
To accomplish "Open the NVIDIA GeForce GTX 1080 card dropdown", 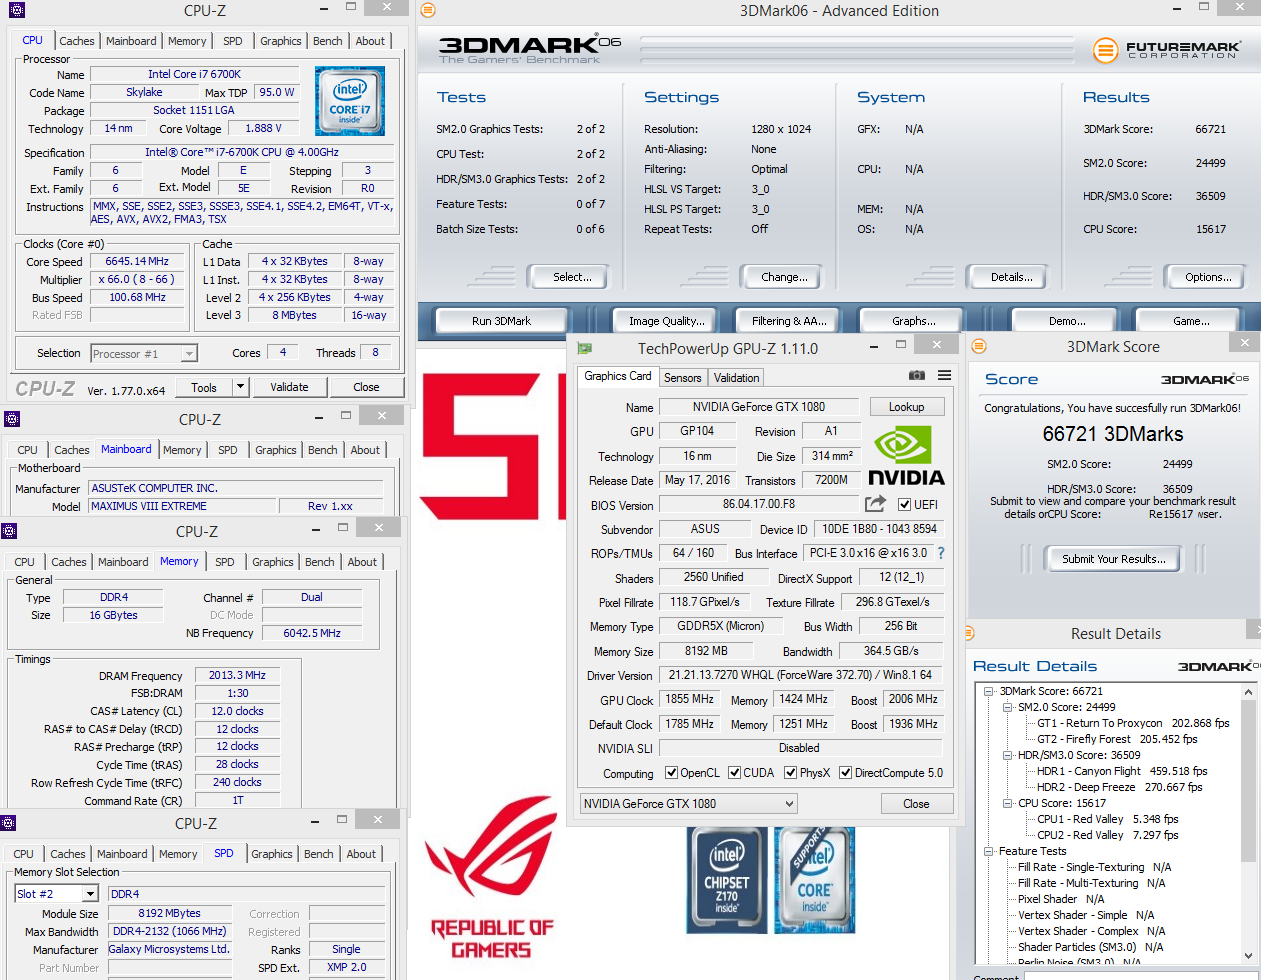I will [688, 804].
